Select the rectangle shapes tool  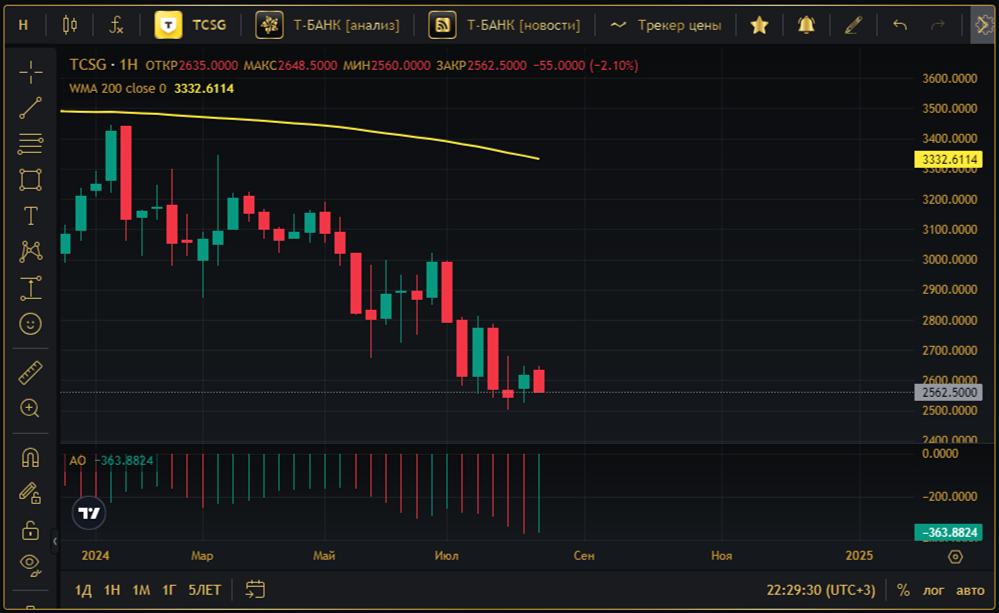[31, 180]
